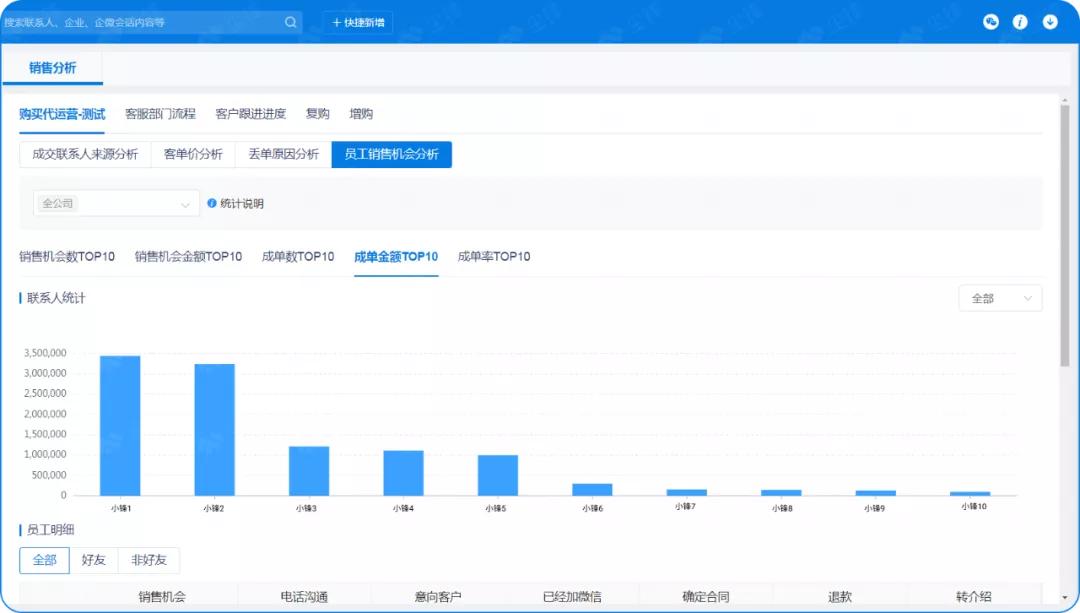Open the 复购 tab
This screenshot has width=1080, height=613.
tap(318, 114)
